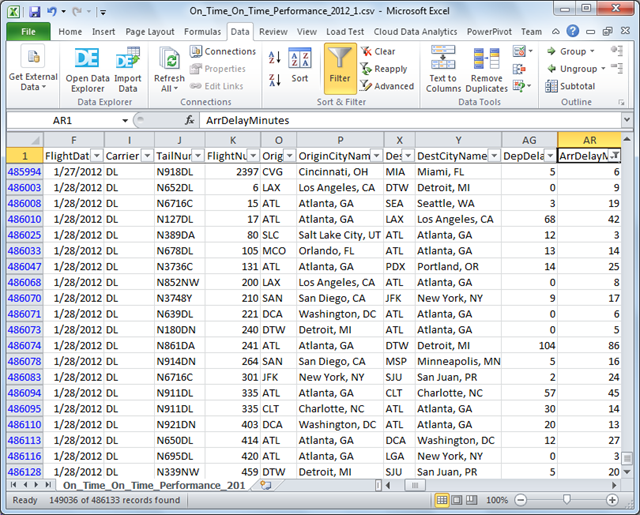Switch to Normal view in status bar
This screenshot has width=640, height=515.
(443, 499)
